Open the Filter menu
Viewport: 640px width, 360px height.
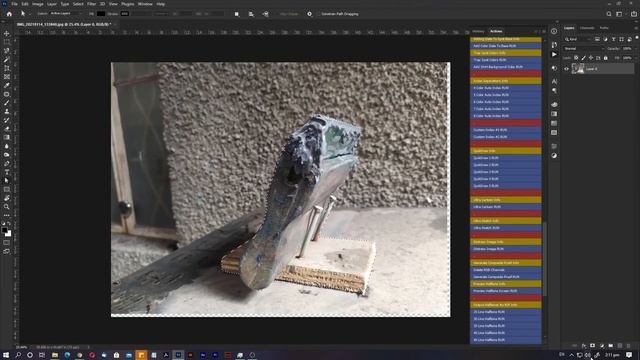point(91,4)
